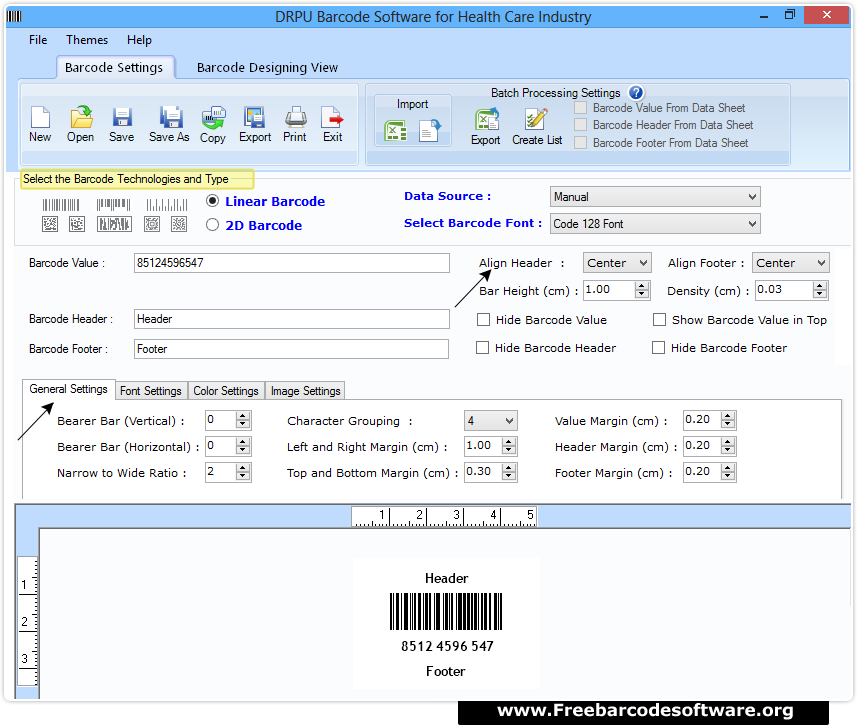
Task: Click the application barcode icon in title bar
Action: (14, 16)
